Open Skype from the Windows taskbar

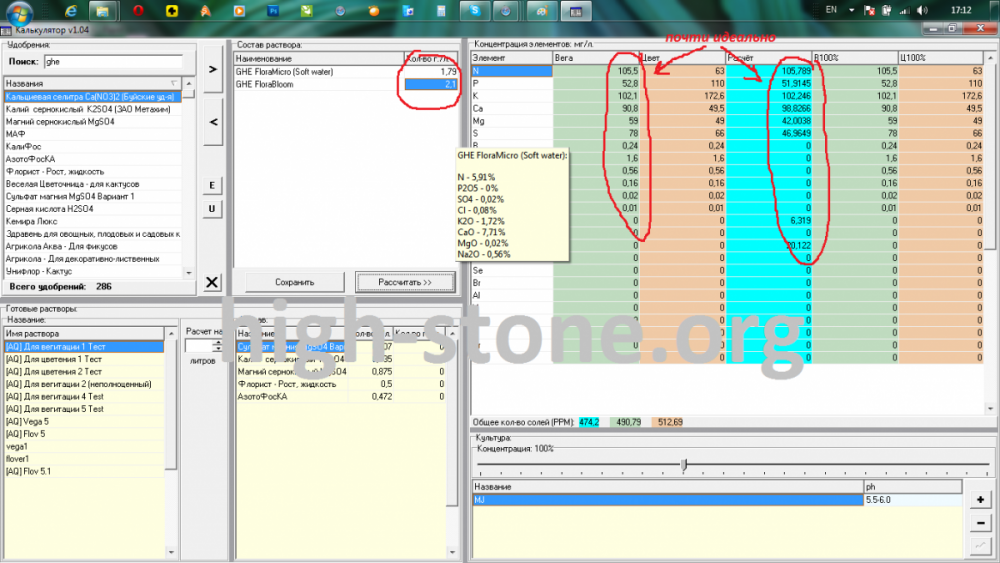474,11
